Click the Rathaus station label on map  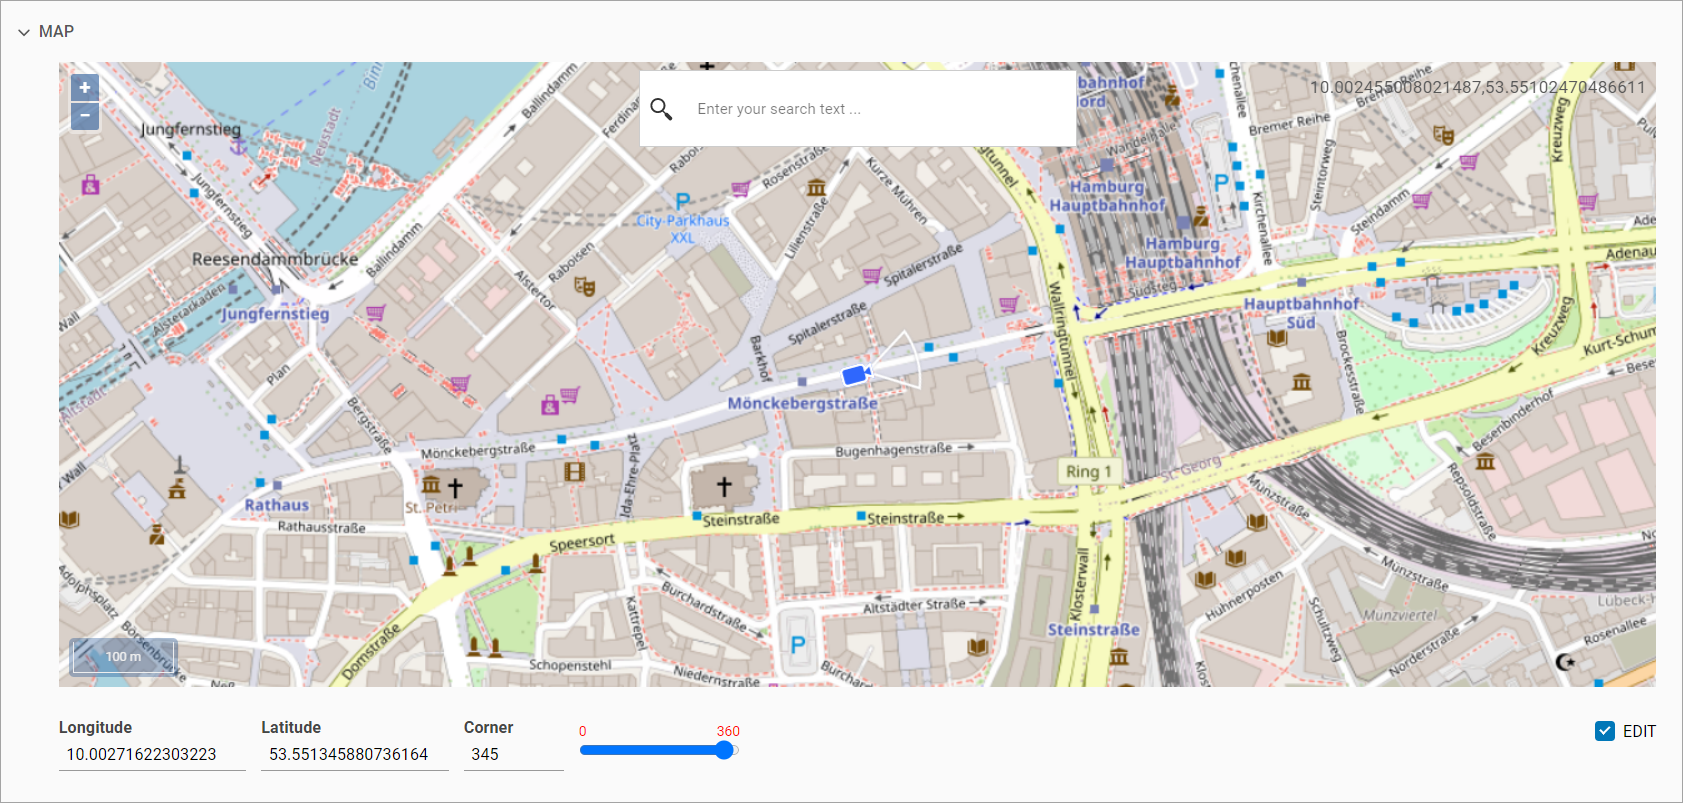tap(277, 505)
